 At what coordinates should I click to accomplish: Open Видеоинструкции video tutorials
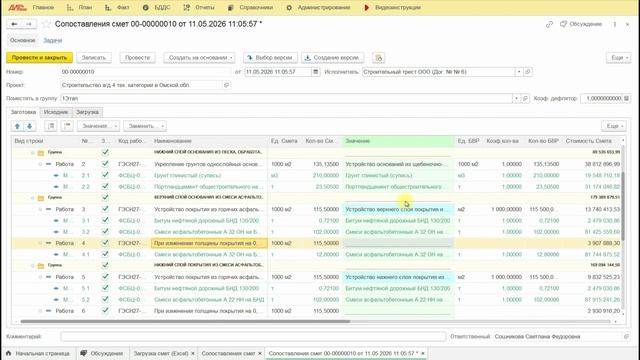pos(392,7)
